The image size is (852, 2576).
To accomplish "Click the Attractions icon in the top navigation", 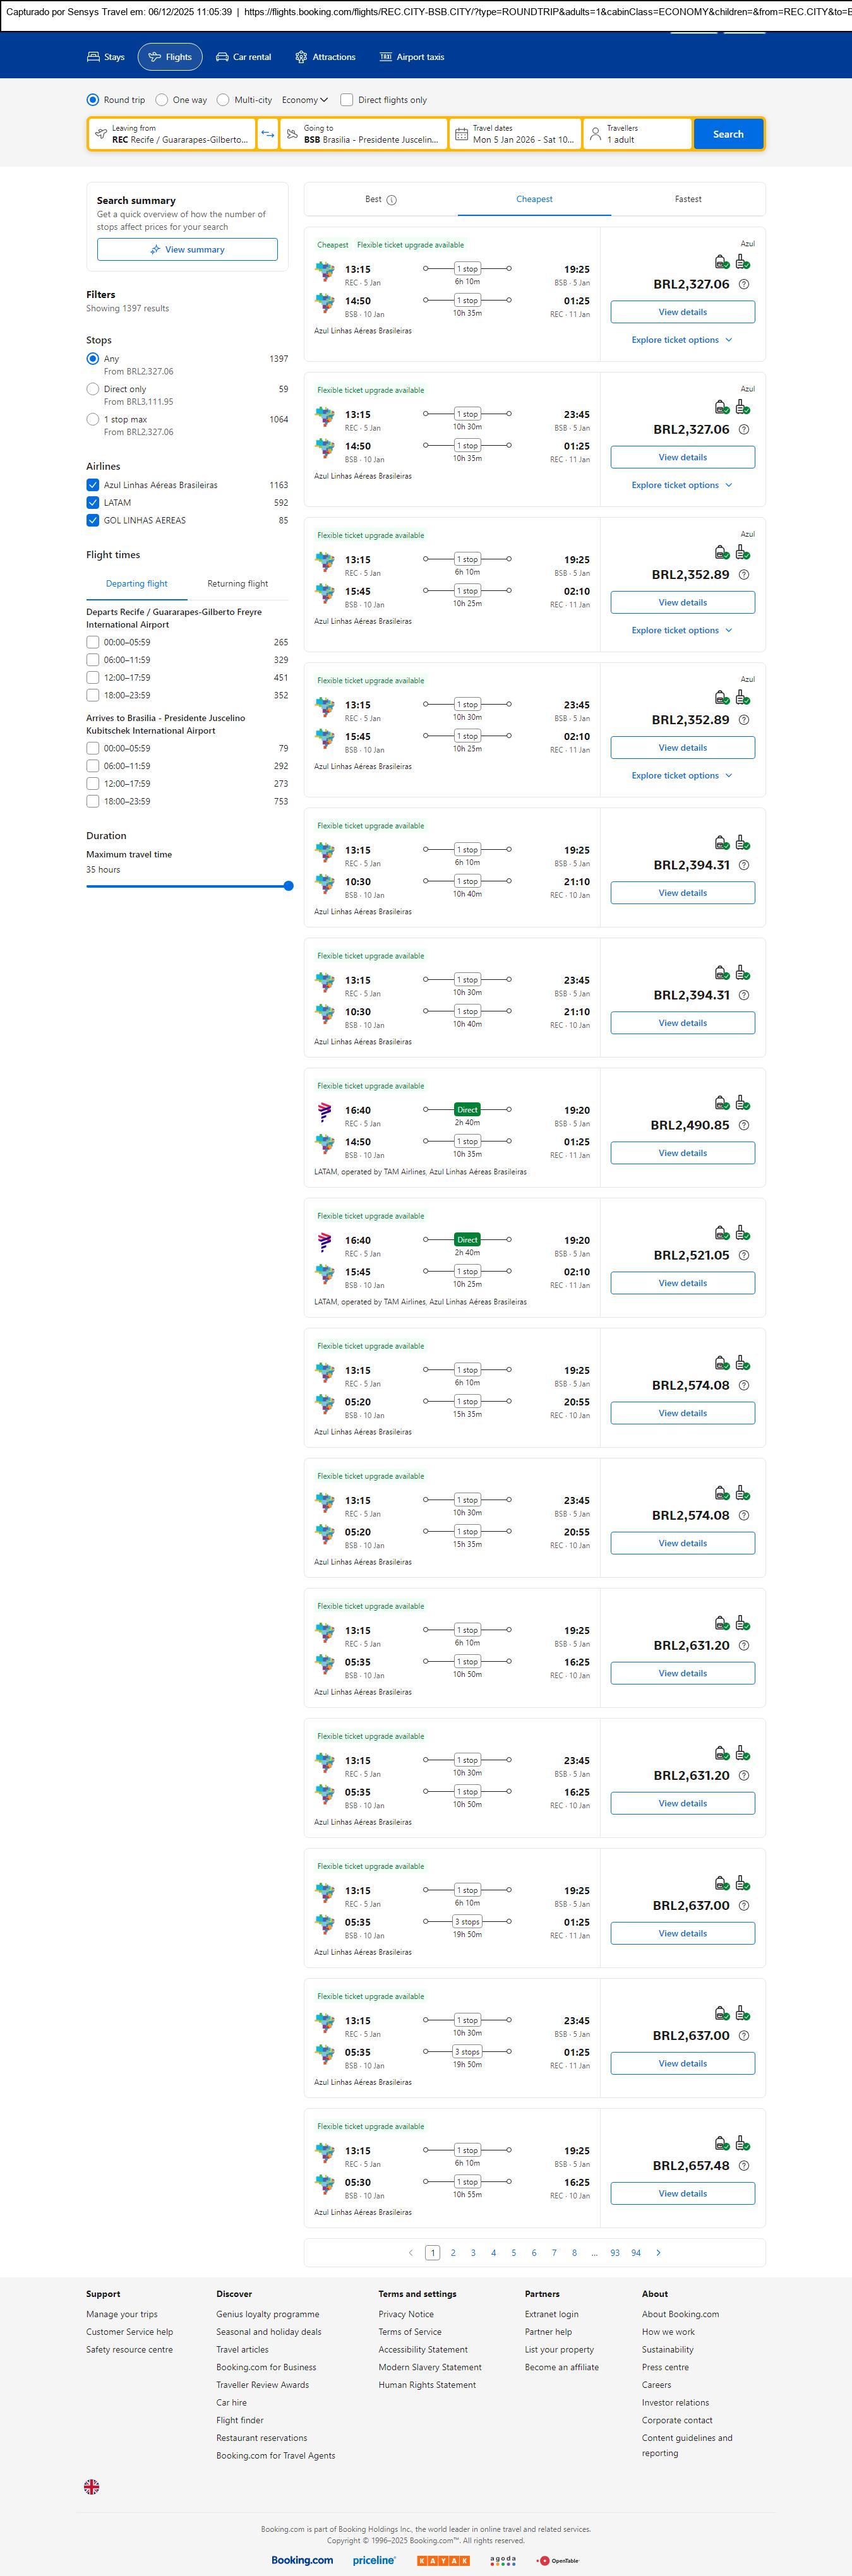I will [x=301, y=57].
